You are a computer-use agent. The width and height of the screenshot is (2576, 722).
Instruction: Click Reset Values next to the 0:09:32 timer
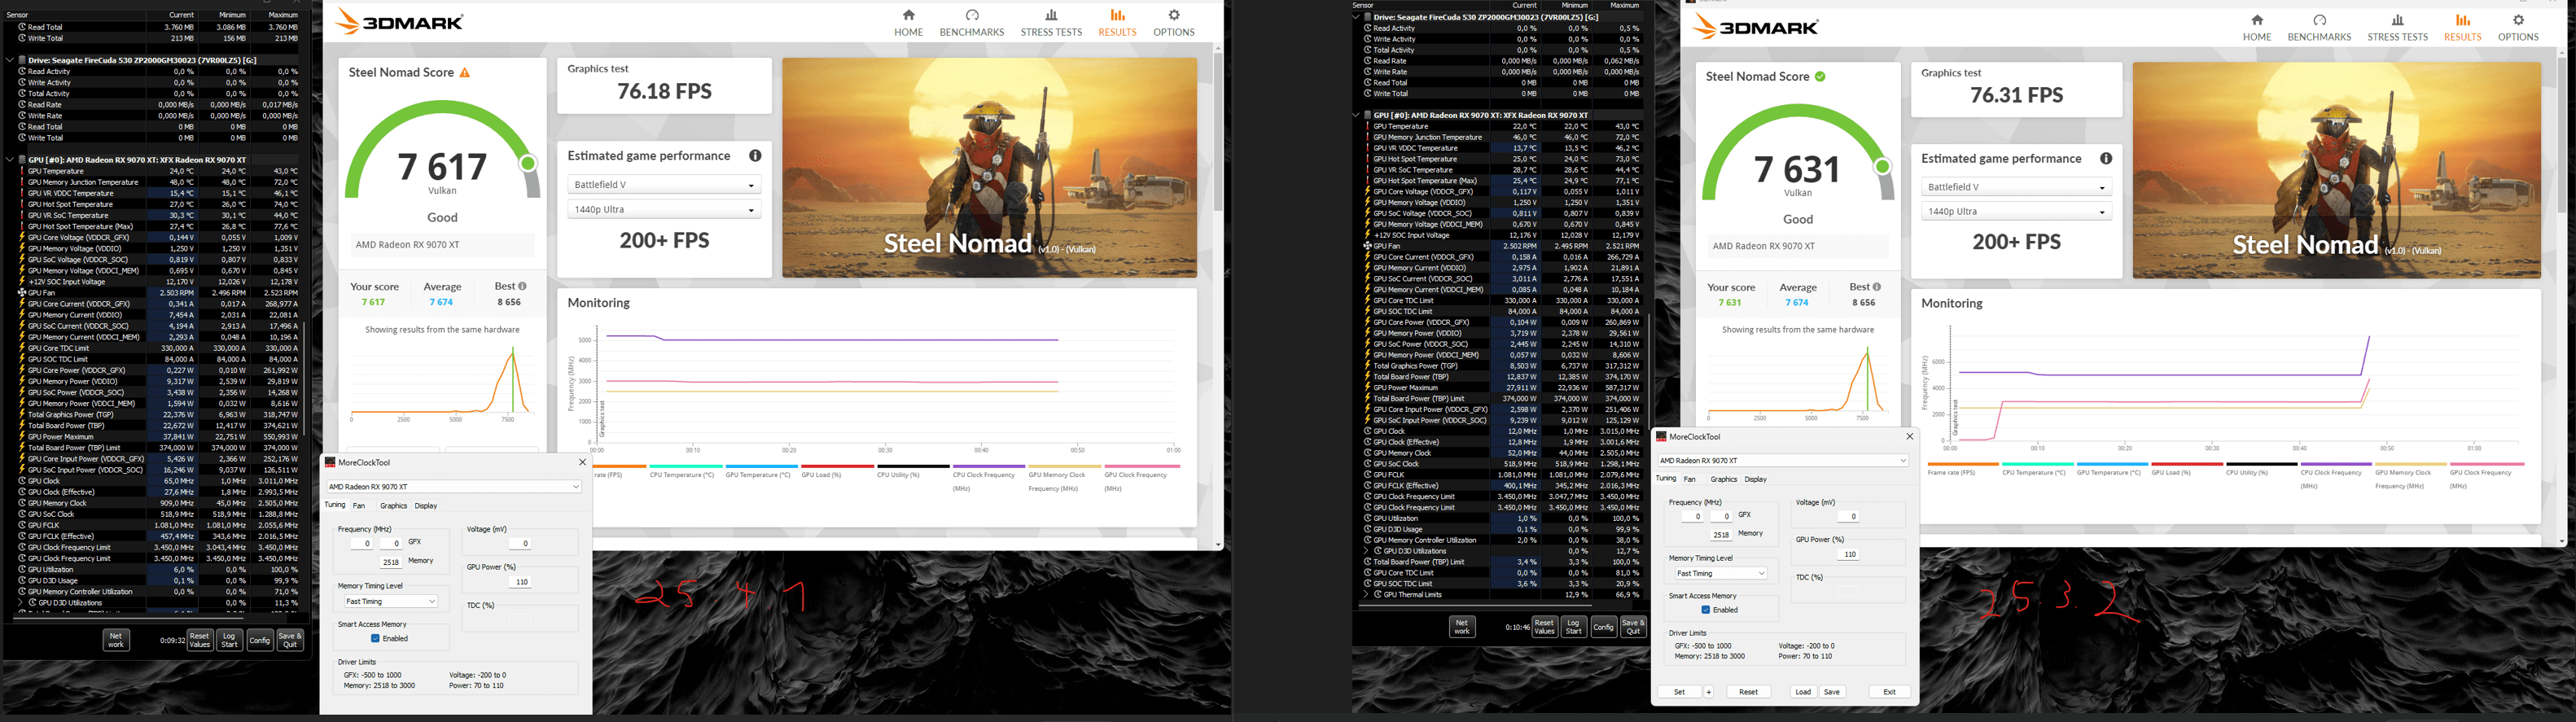200,639
